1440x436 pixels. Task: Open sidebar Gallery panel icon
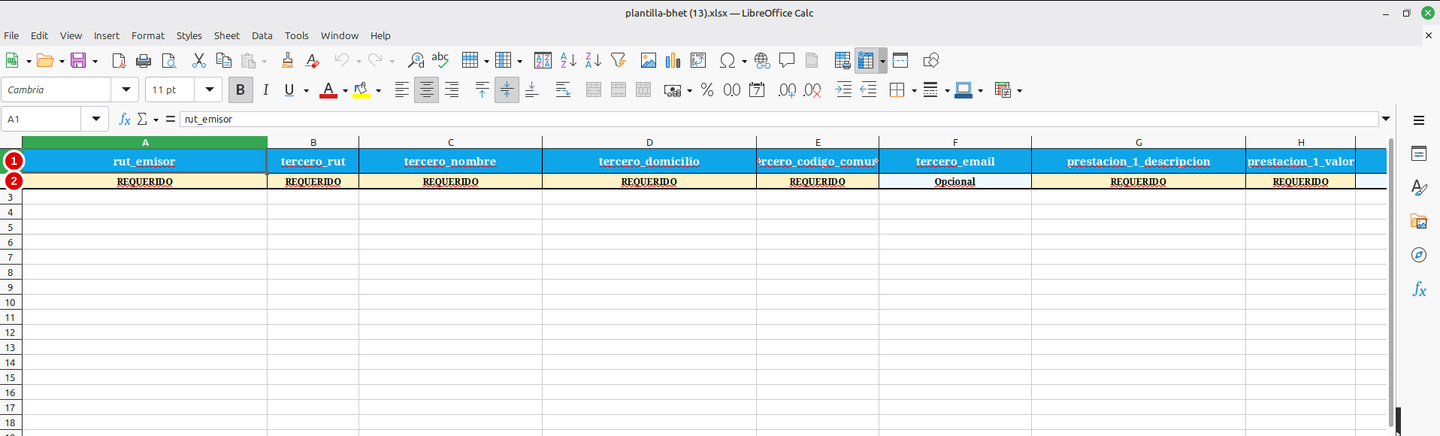pyautogui.click(x=1418, y=221)
